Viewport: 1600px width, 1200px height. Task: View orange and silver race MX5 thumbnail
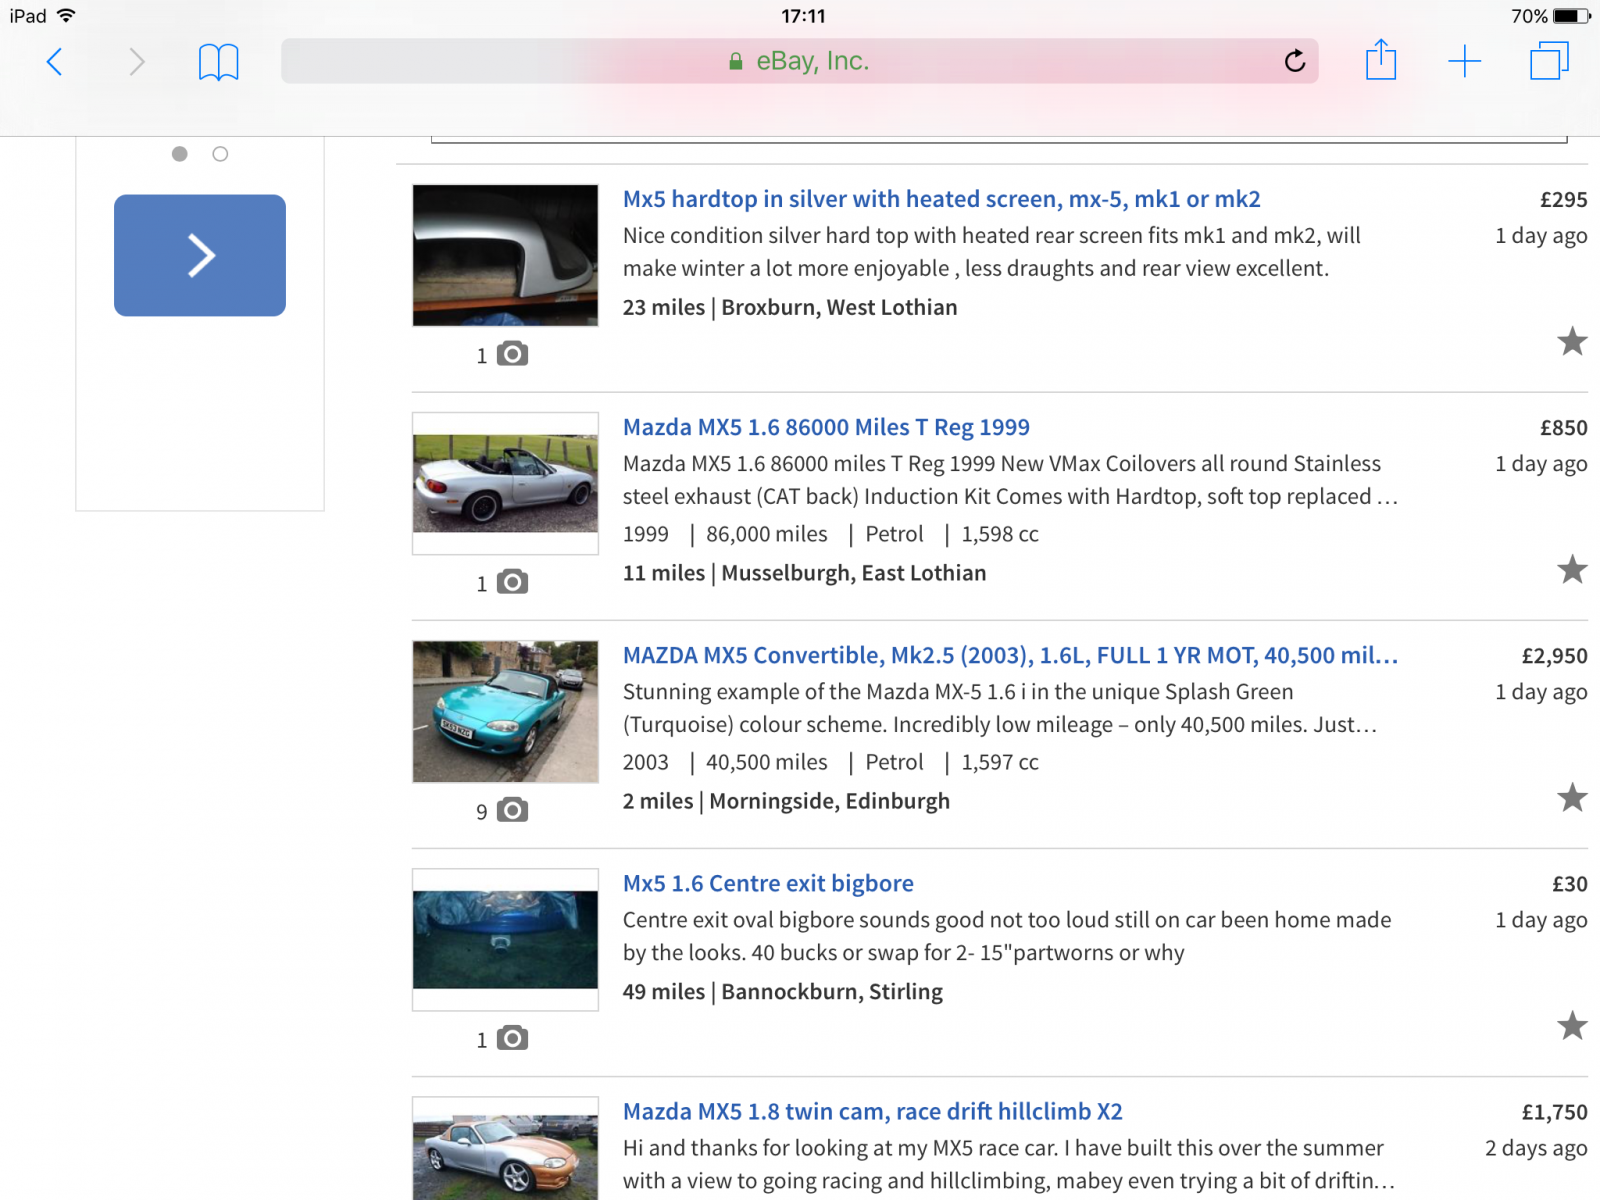(x=505, y=1149)
